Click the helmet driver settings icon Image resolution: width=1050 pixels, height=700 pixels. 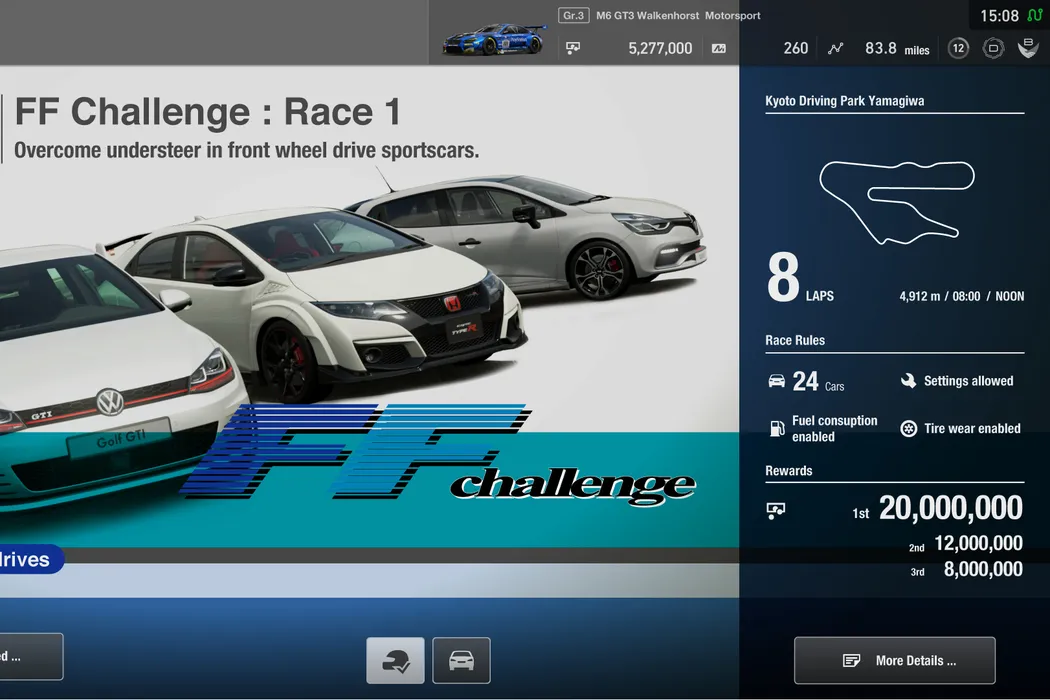coord(396,660)
